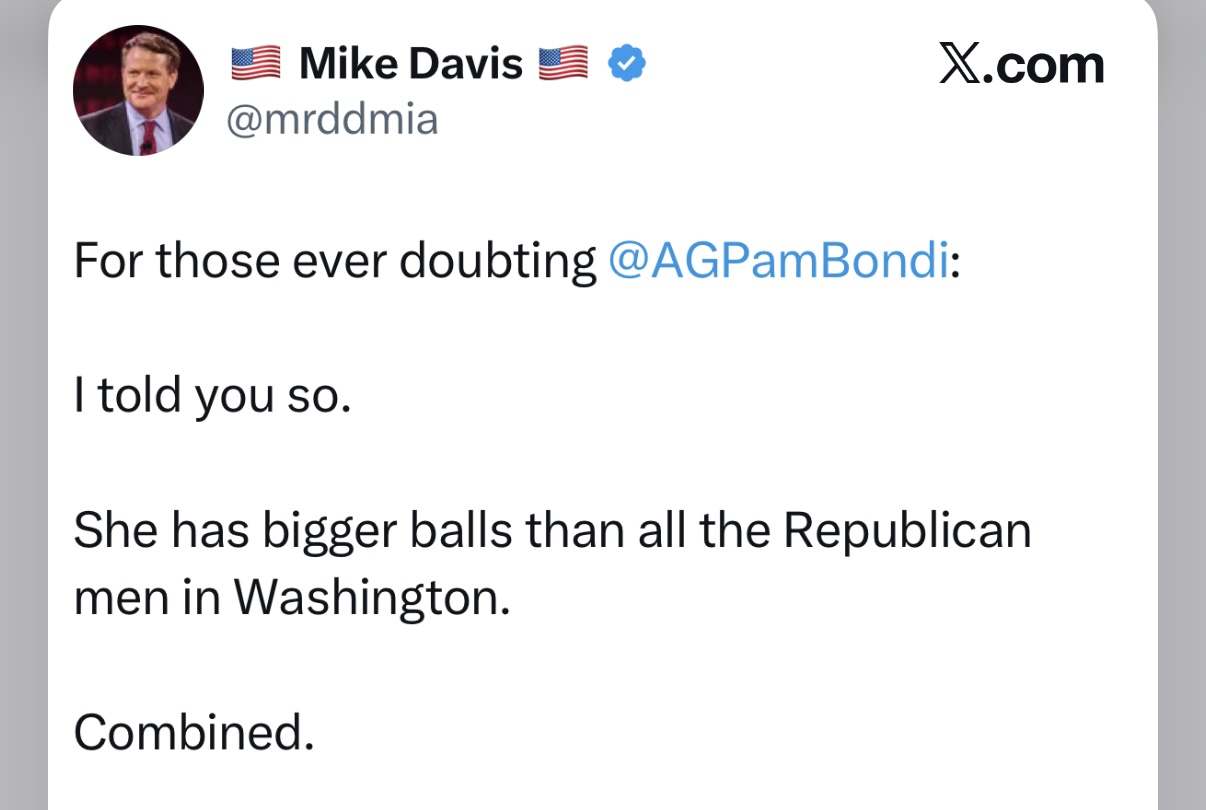This screenshot has height=810, width=1206.
Task: Click the blue verified checkmark badge
Action: point(627,65)
